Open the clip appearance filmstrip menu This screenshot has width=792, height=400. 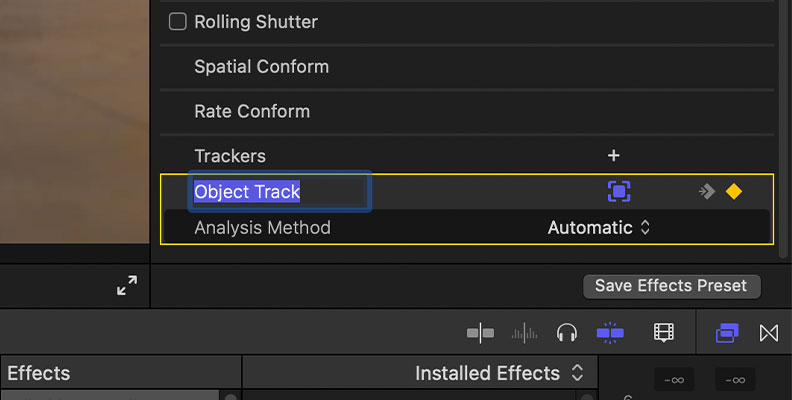coord(664,333)
